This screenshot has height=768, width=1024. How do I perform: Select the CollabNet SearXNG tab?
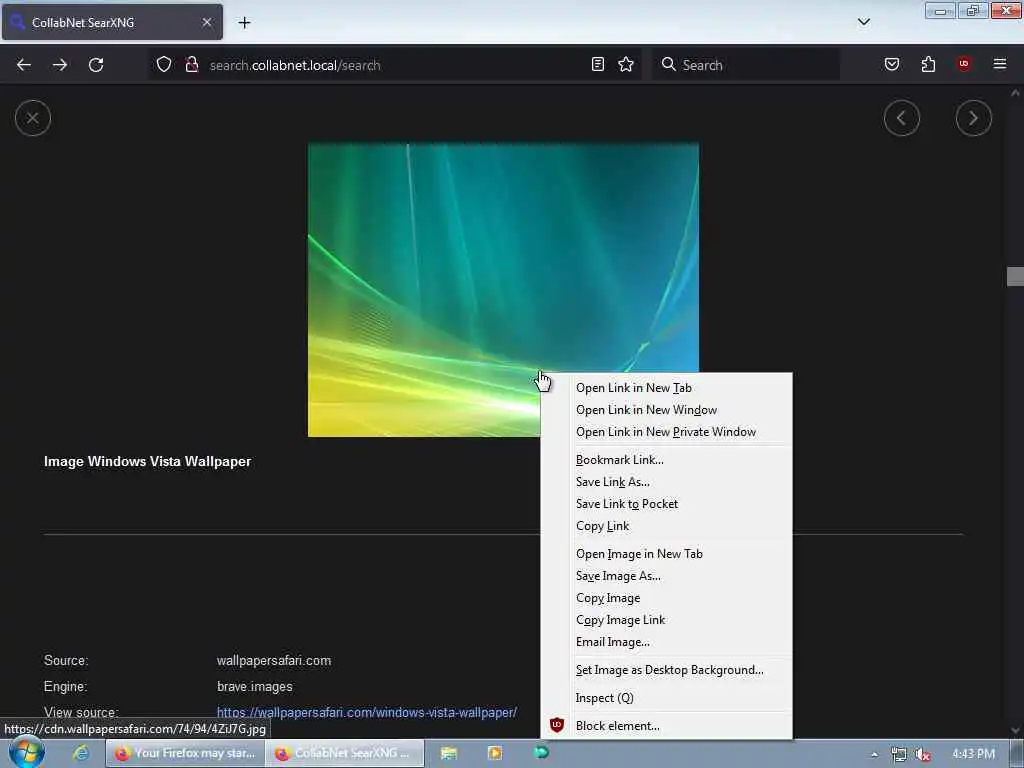[x=112, y=22]
